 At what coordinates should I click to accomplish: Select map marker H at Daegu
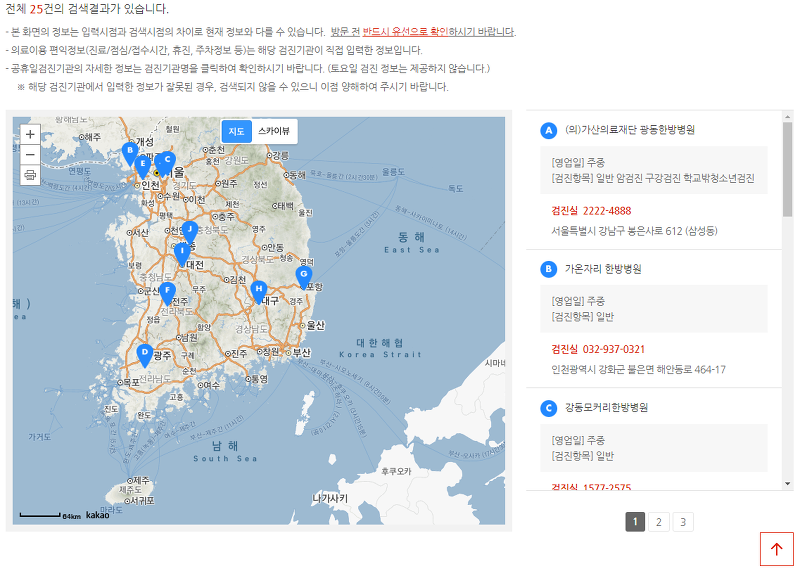point(259,292)
